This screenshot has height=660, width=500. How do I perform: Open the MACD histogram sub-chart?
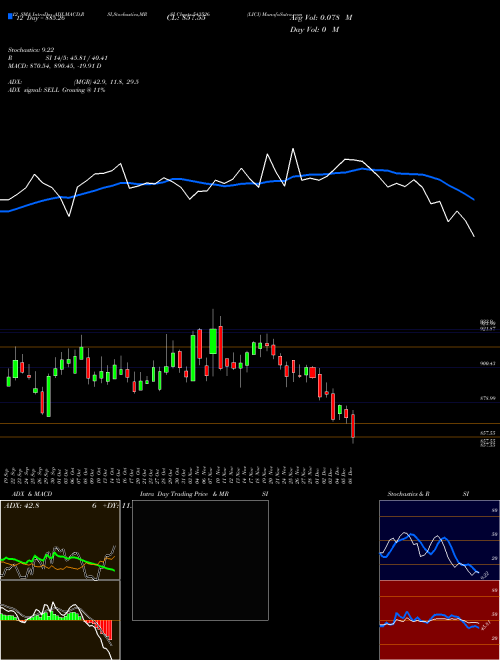pyautogui.click(x=60, y=620)
